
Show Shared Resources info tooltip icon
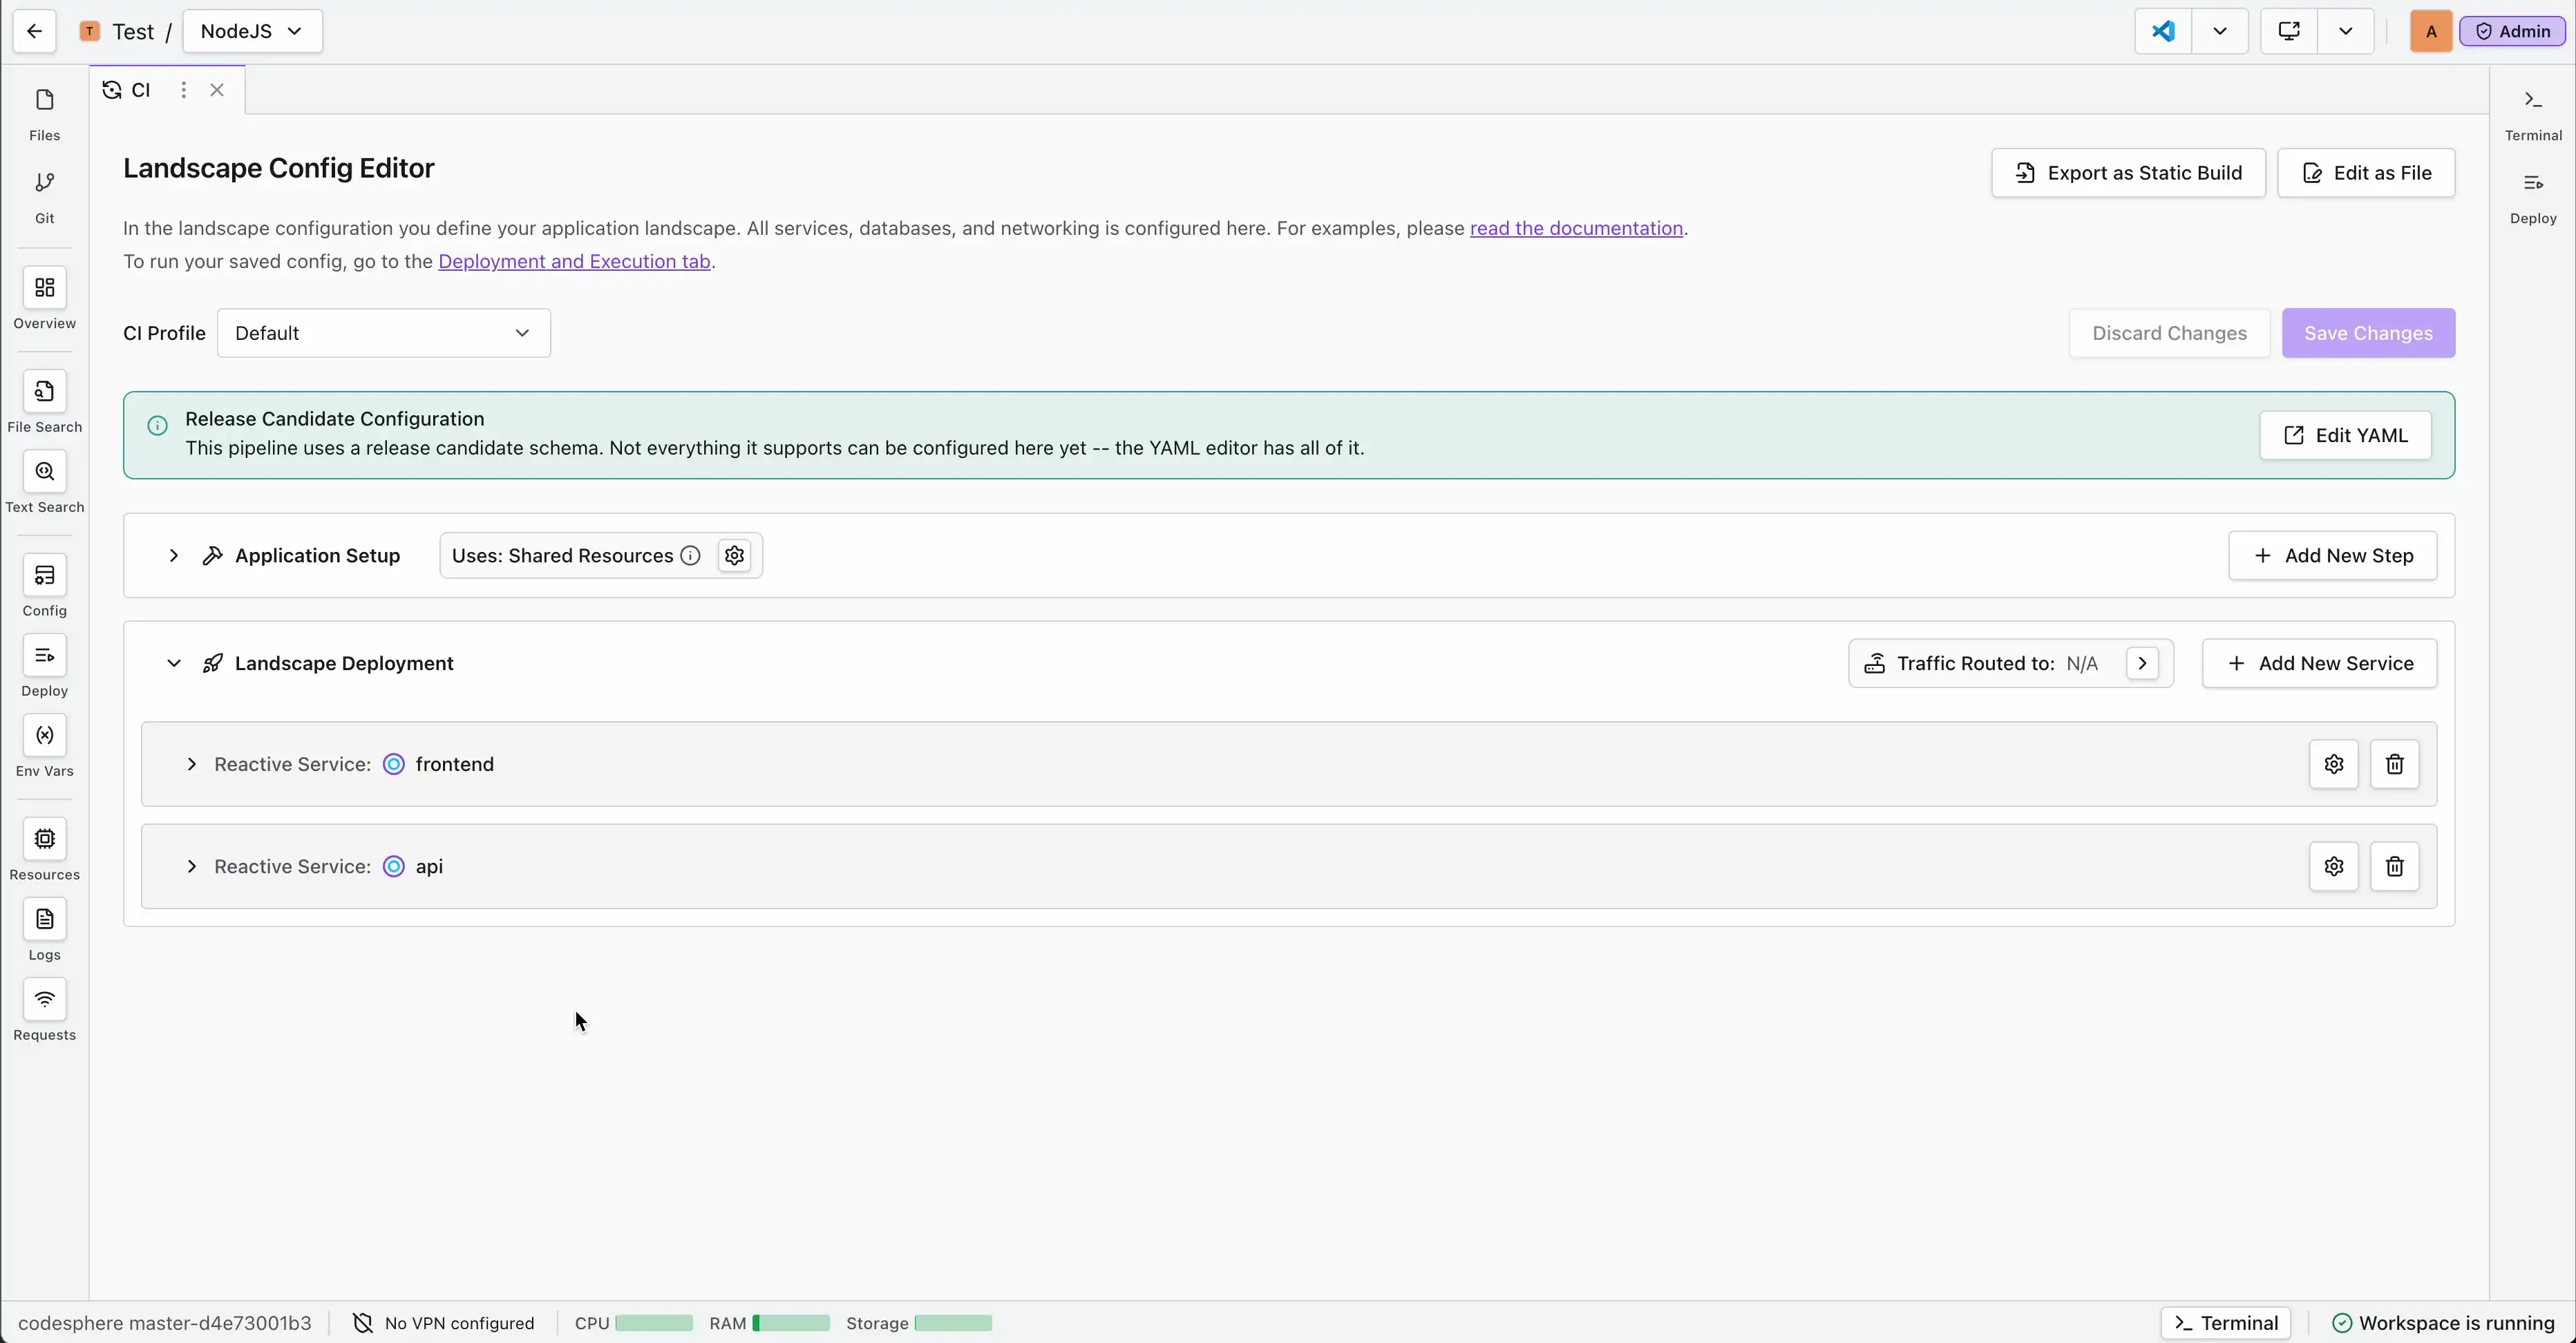click(690, 555)
